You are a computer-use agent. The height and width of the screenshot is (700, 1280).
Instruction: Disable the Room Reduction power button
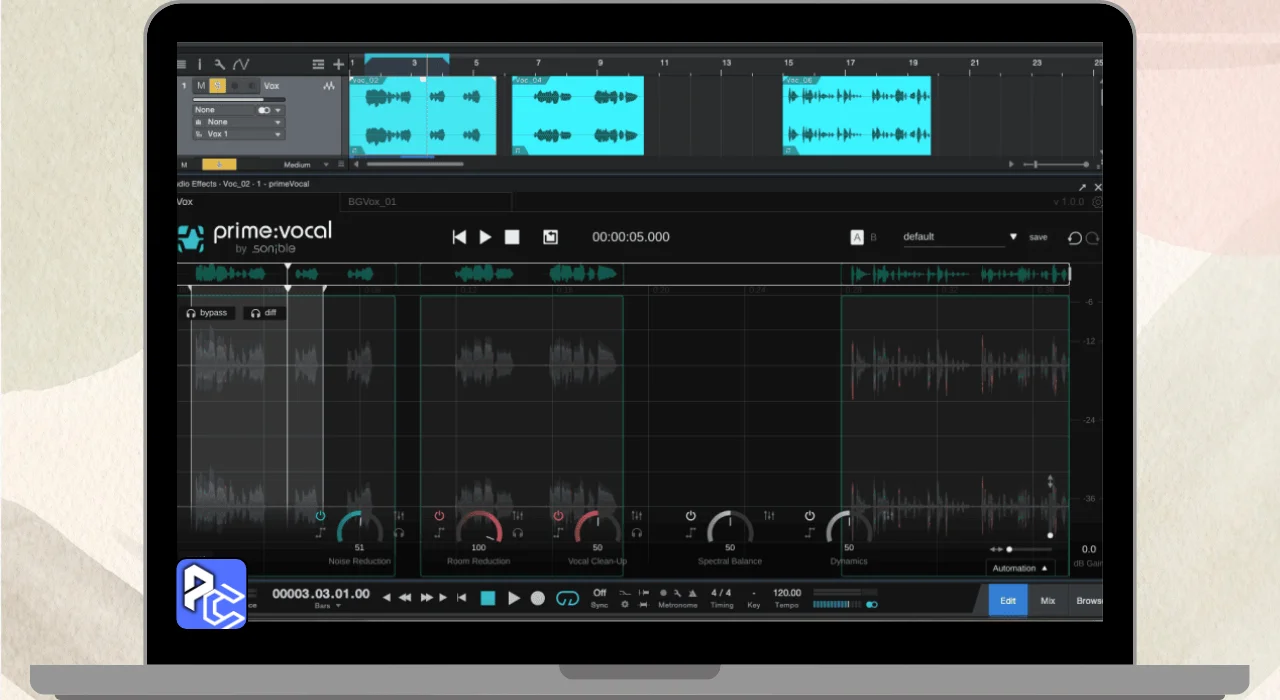coord(439,516)
